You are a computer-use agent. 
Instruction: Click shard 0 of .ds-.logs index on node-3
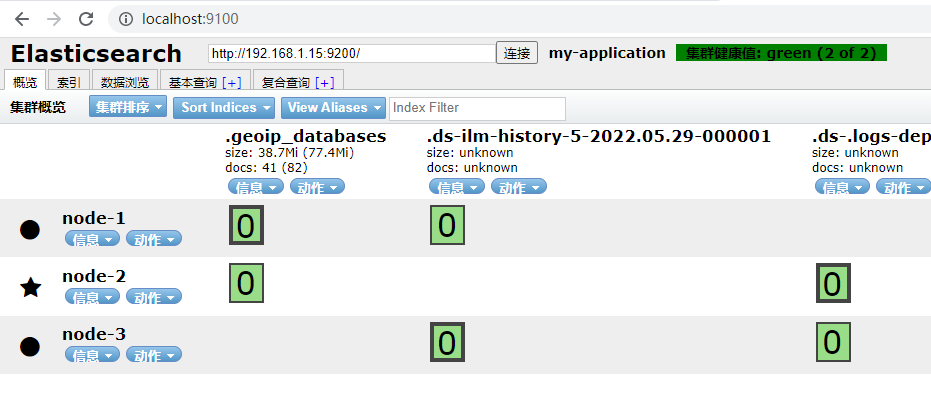(x=833, y=342)
